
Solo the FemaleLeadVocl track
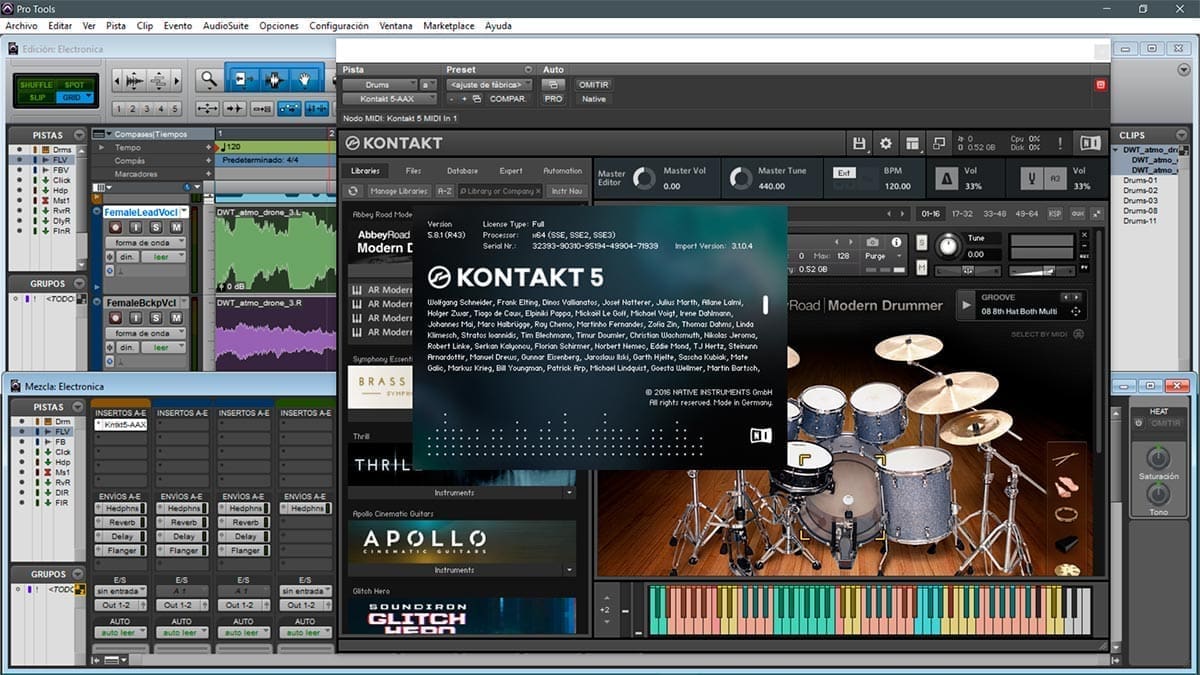pos(157,228)
